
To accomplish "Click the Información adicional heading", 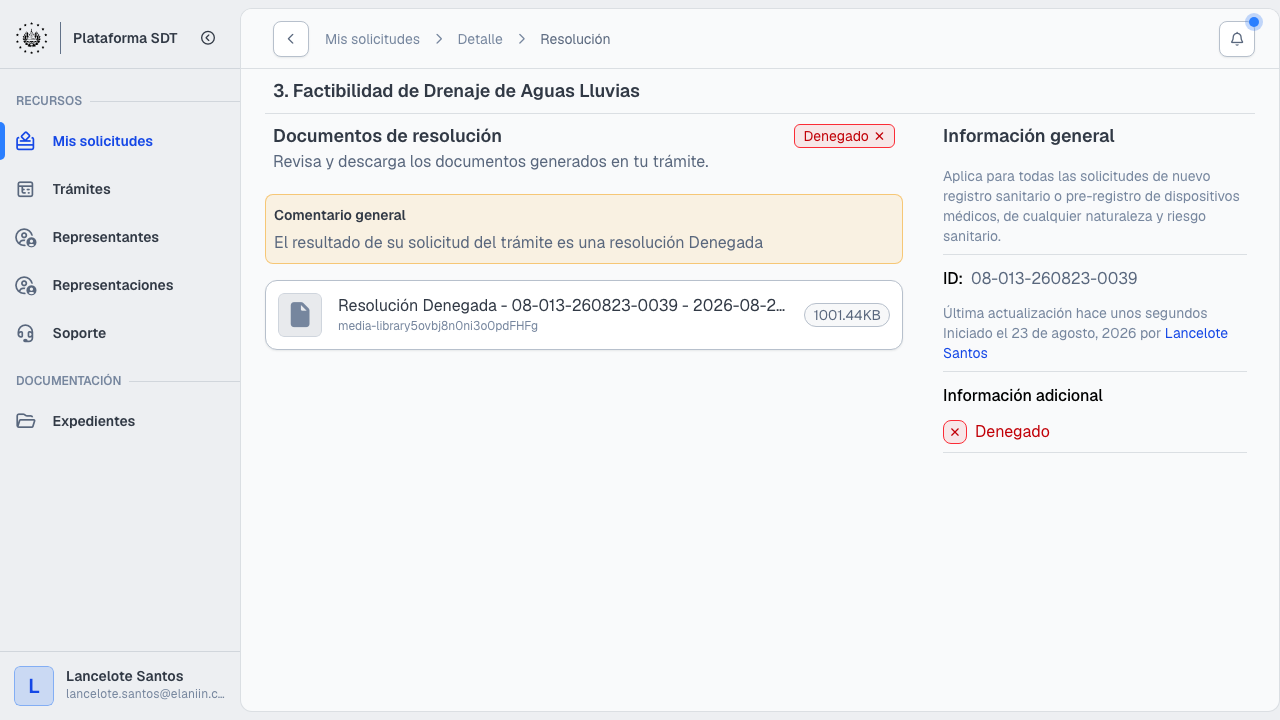I will (x=1023, y=396).
